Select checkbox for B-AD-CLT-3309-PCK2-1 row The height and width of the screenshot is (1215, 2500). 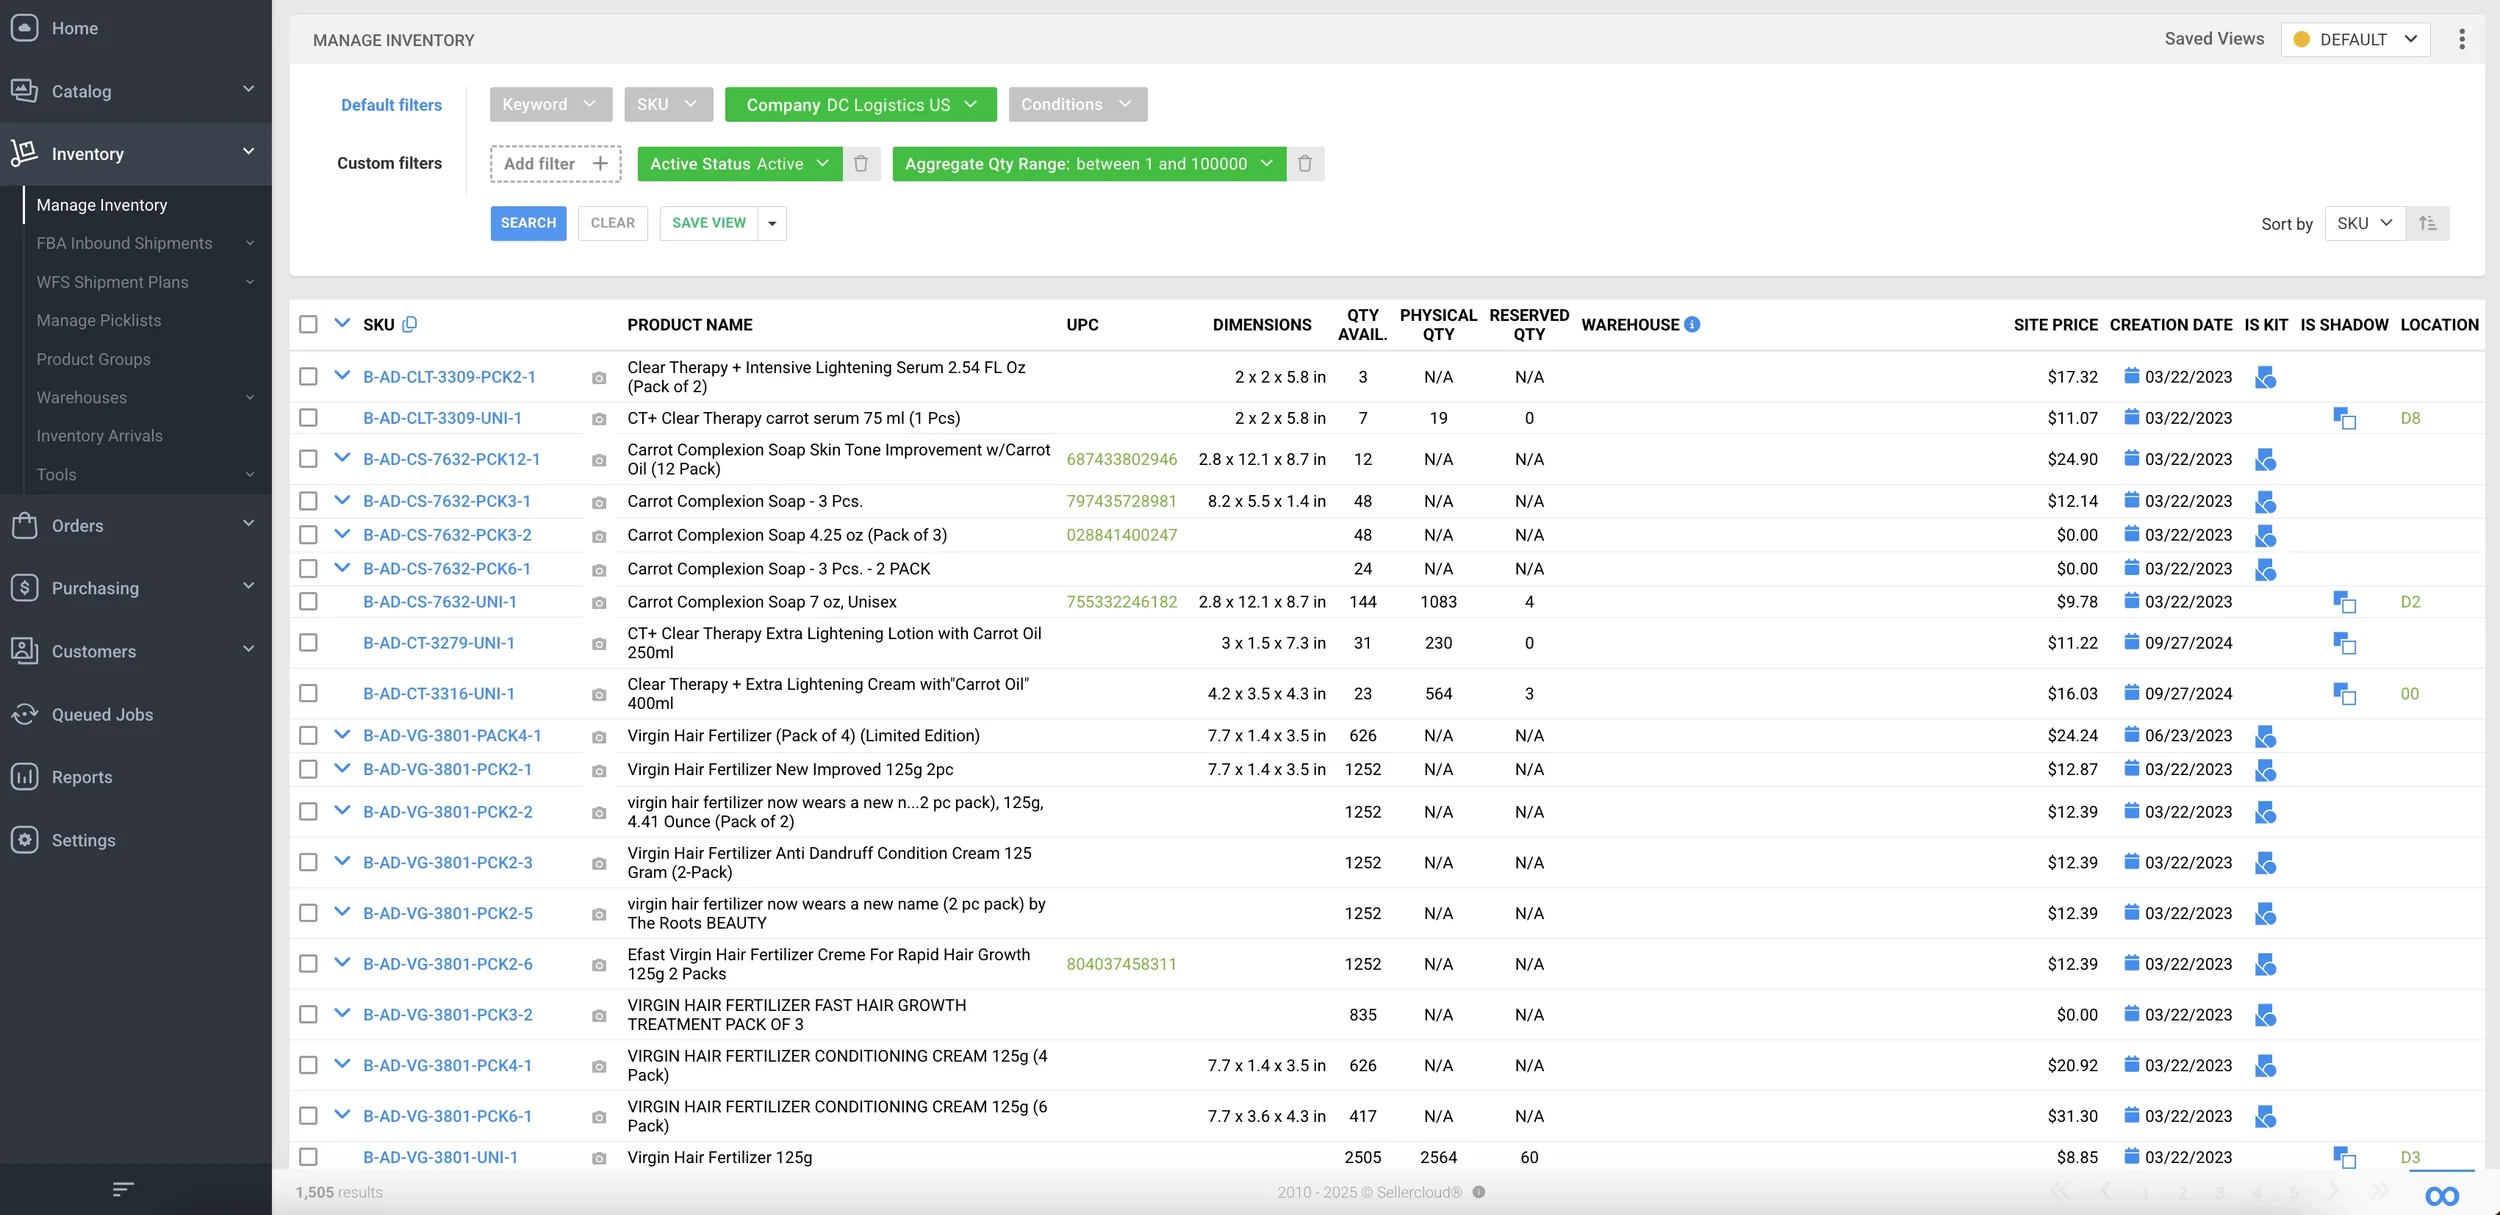pos(308,377)
